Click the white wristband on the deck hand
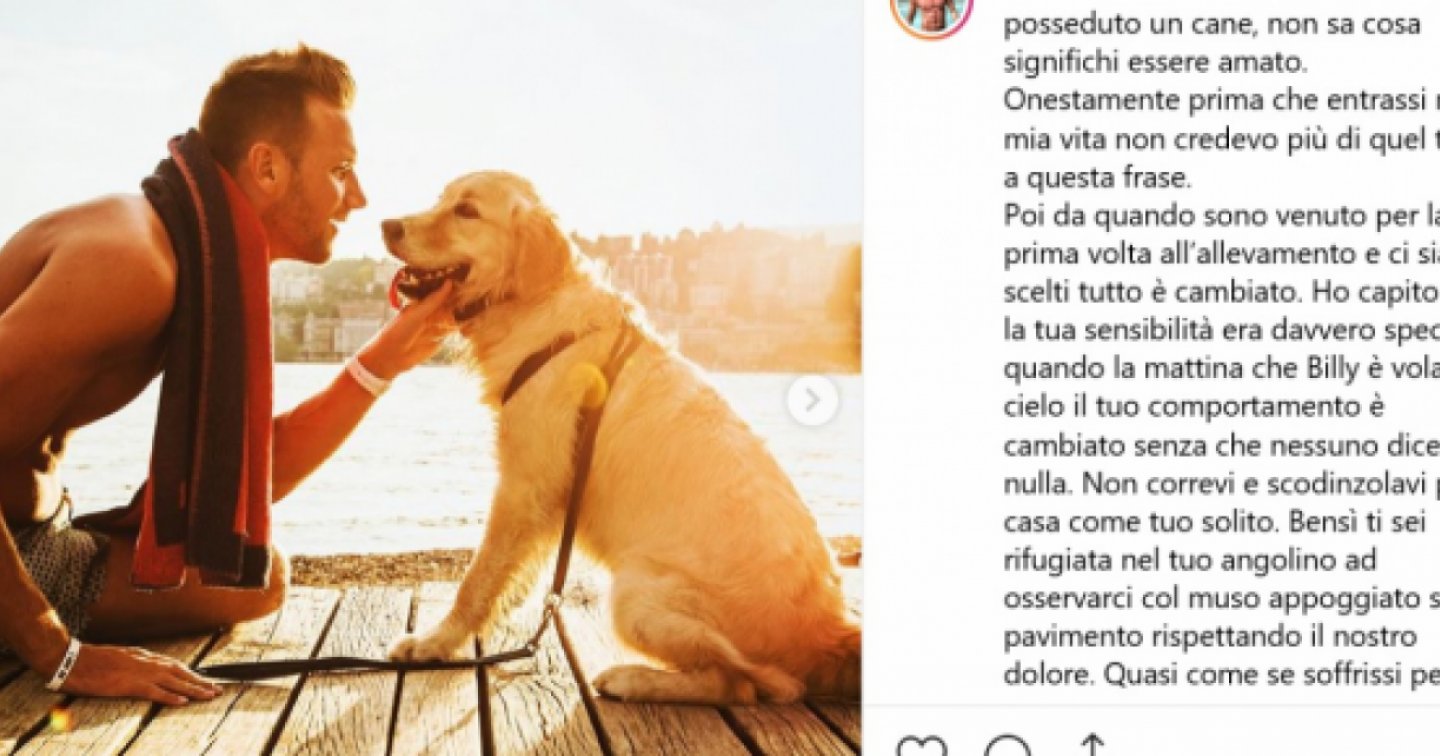The image size is (1440, 756). [x=63, y=664]
